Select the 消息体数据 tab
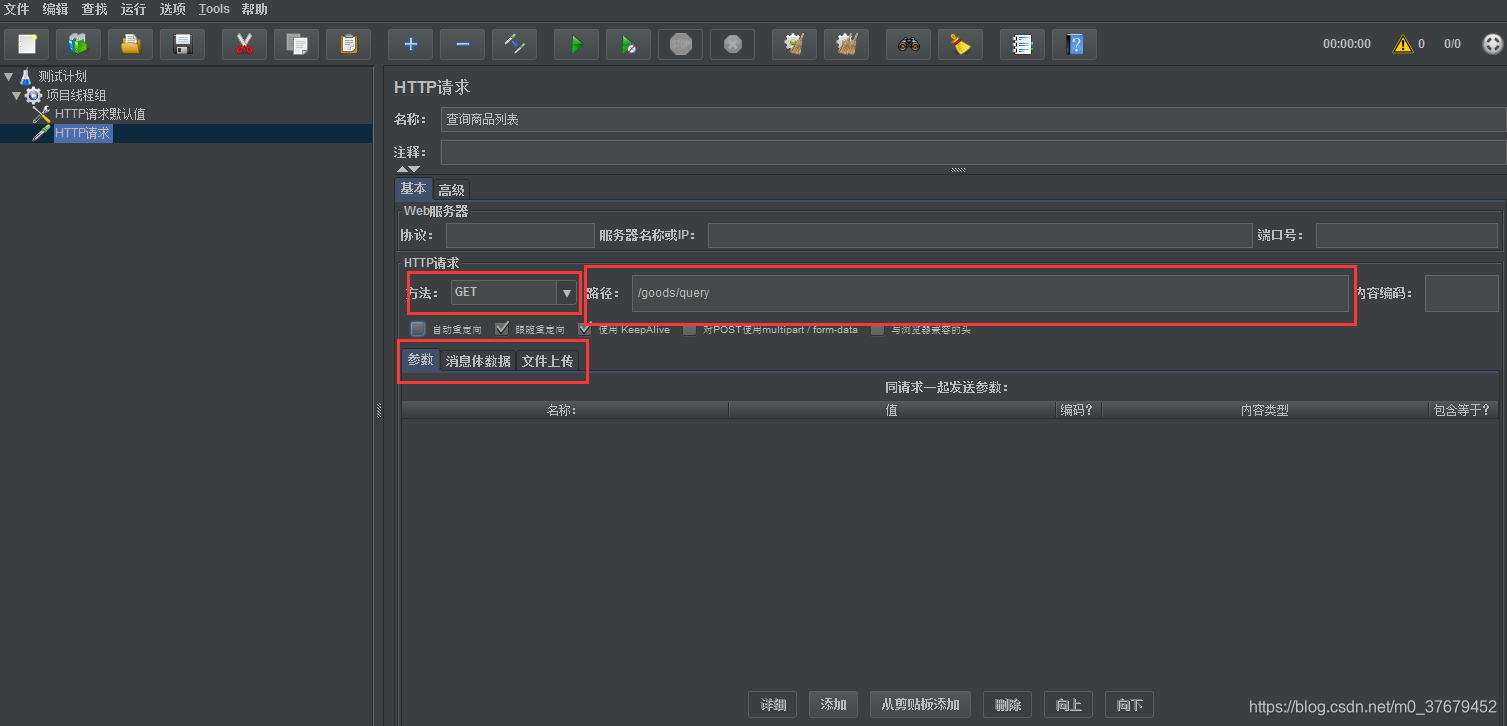 [x=478, y=360]
